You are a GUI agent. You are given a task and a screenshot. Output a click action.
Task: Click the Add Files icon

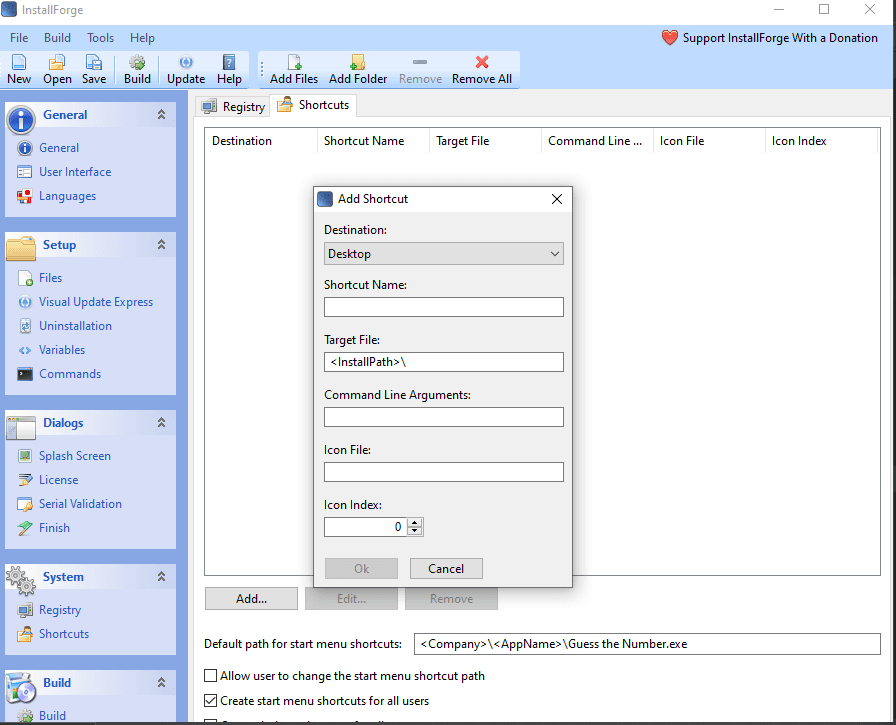click(293, 70)
